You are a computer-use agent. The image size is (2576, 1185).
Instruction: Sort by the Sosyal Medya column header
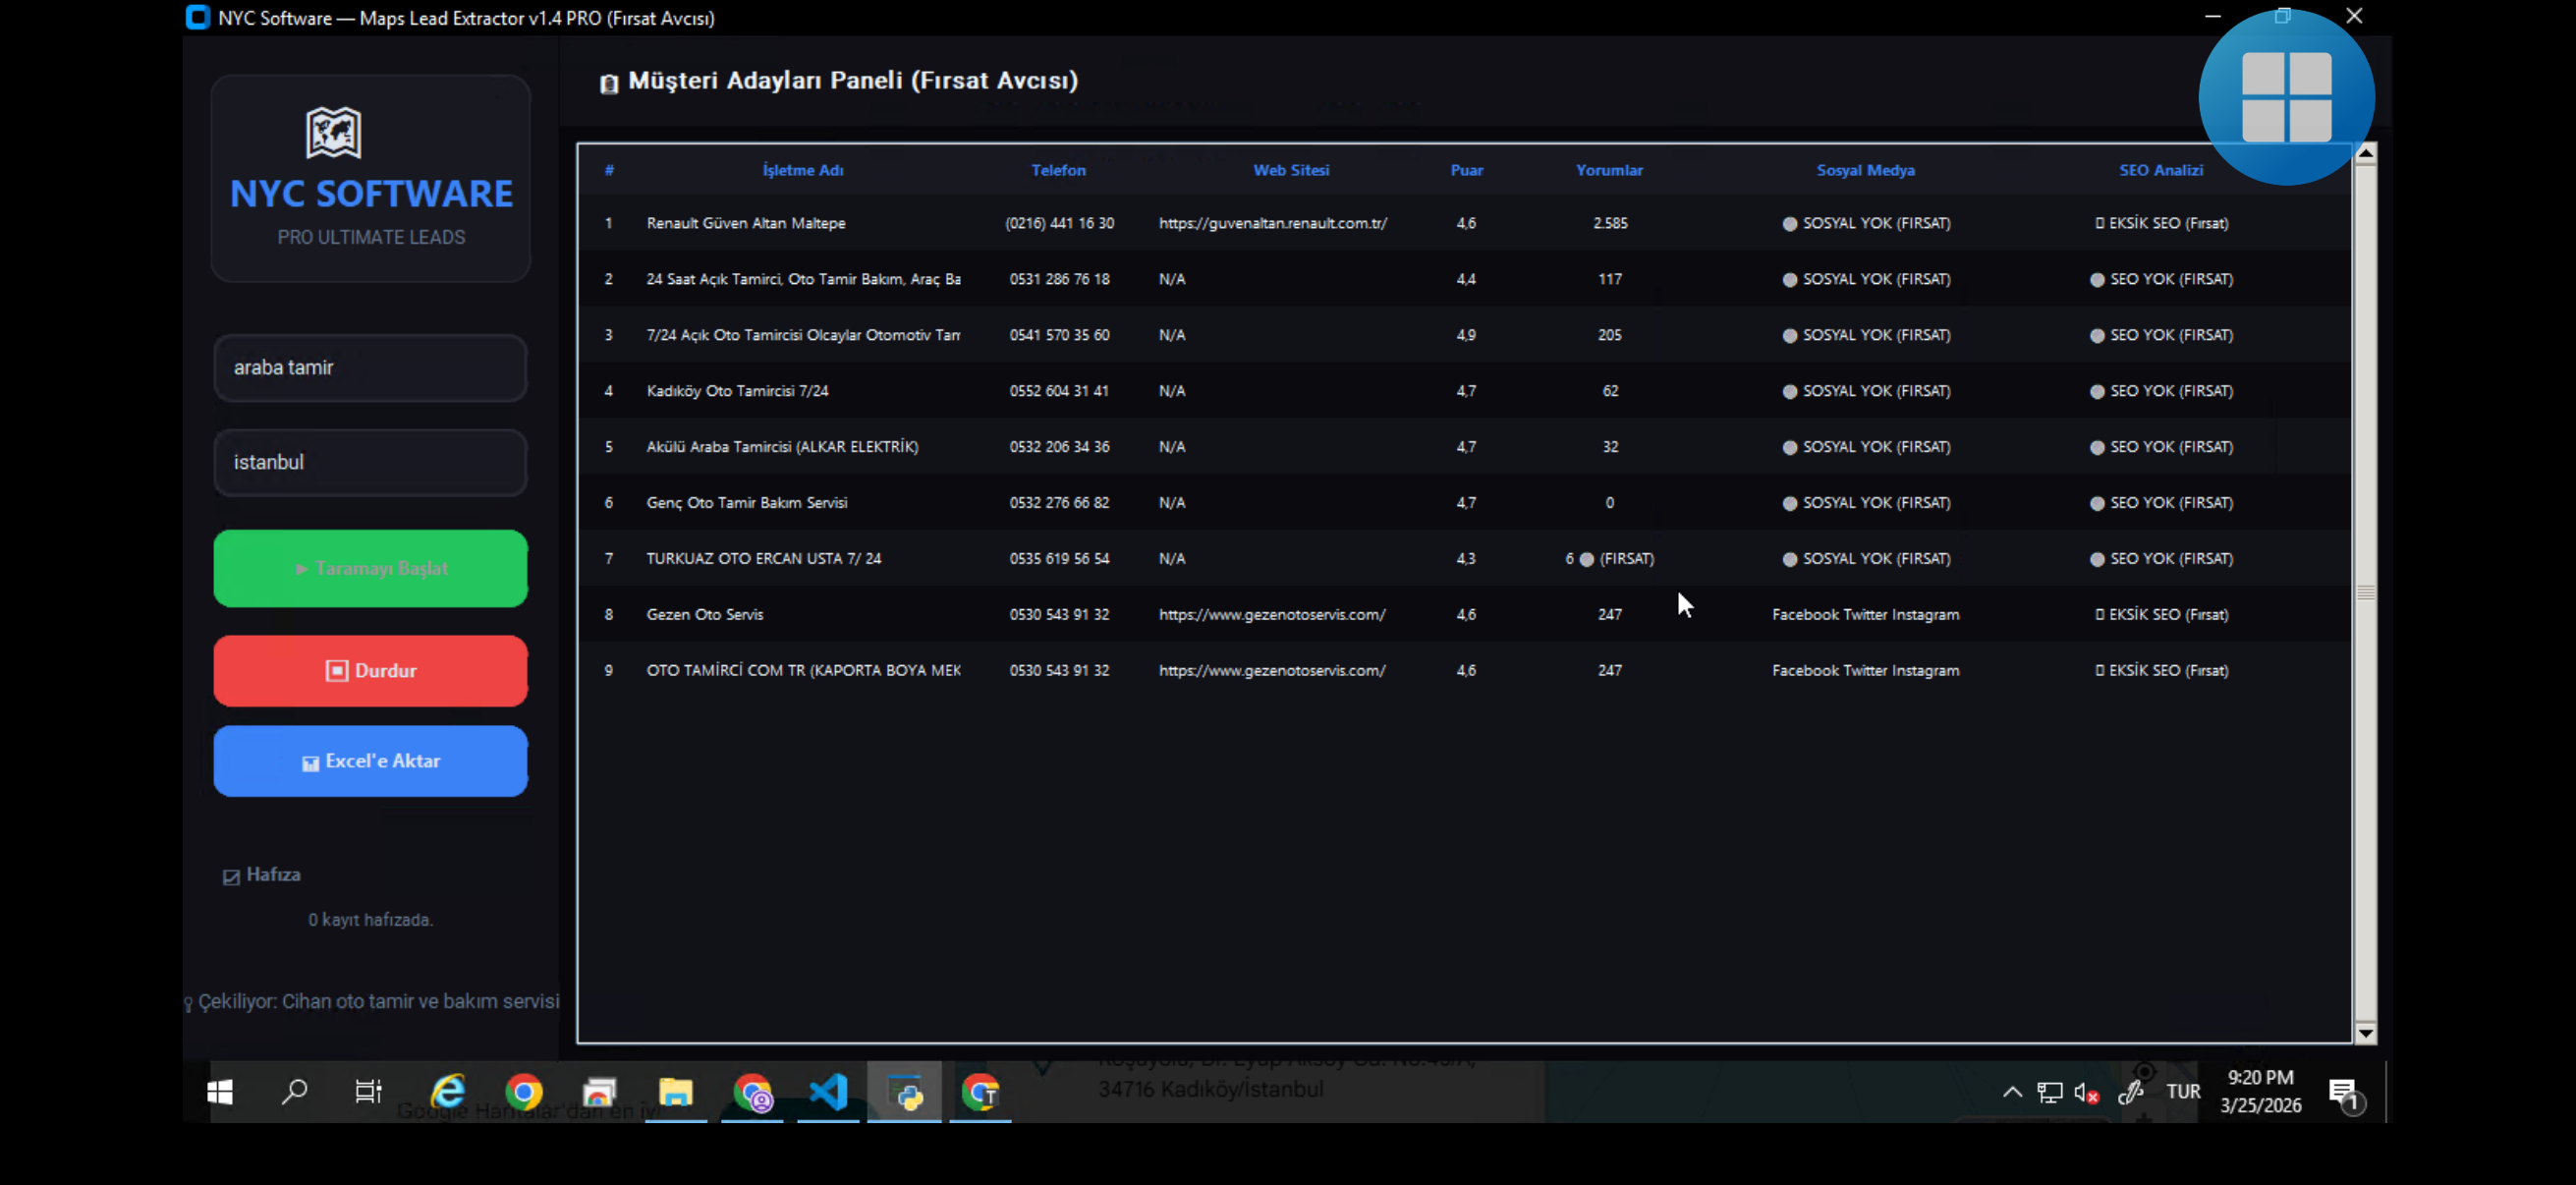[x=1865, y=170]
